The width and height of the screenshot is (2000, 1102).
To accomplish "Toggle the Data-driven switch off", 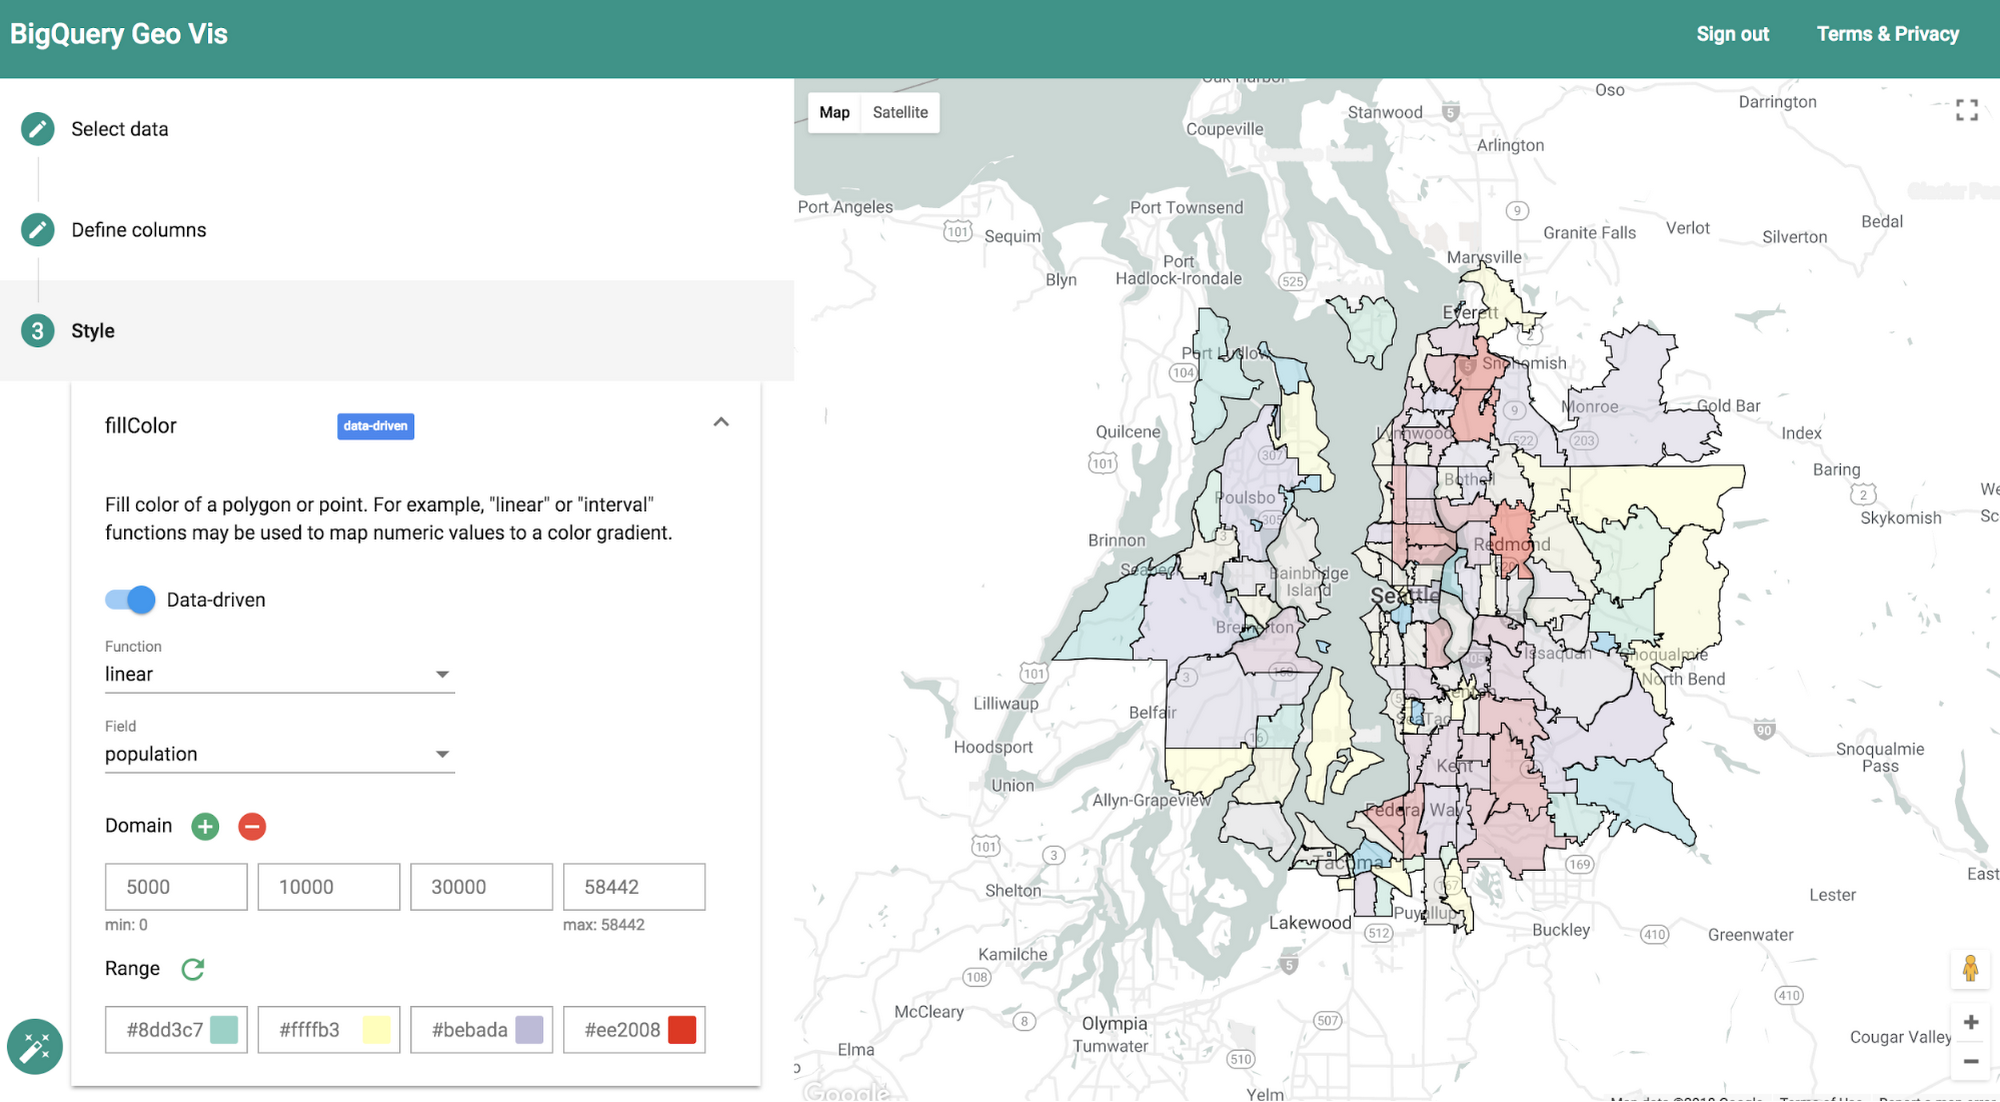I will pyautogui.click(x=130, y=600).
